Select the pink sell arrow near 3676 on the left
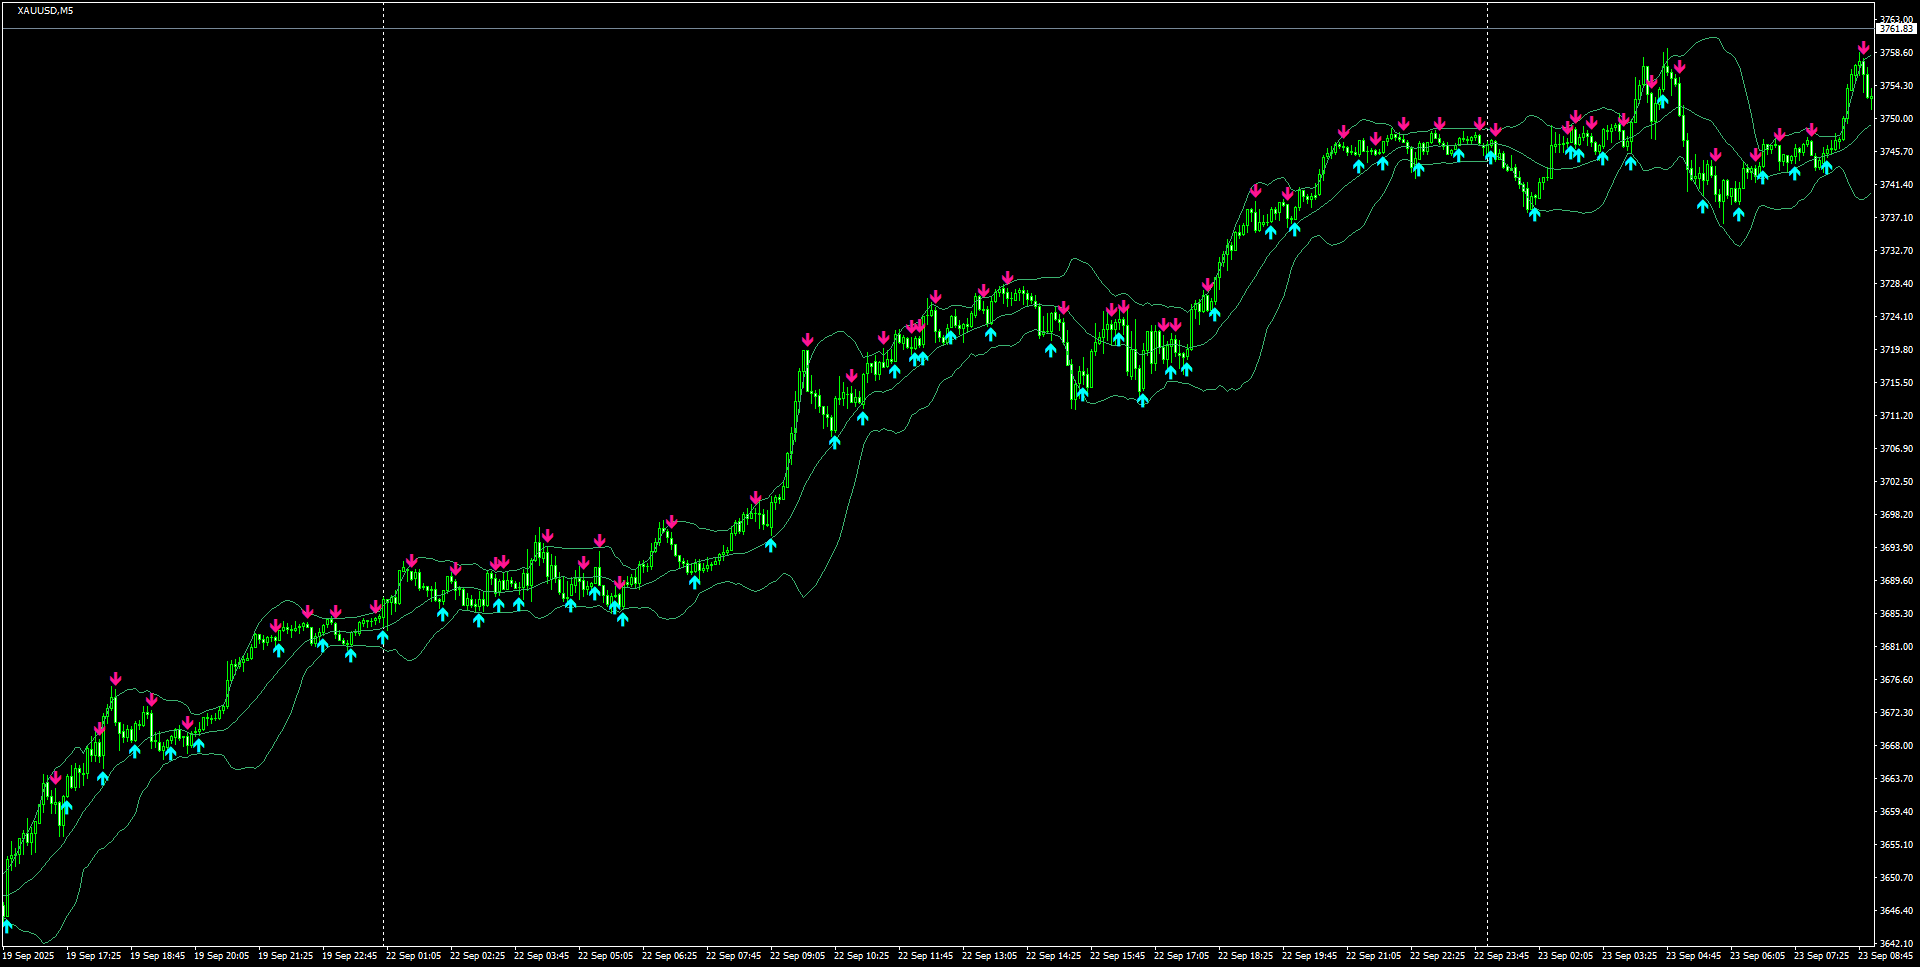Image resolution: width=1920 pixels, height=967 pixels. [x=117, y=679]
